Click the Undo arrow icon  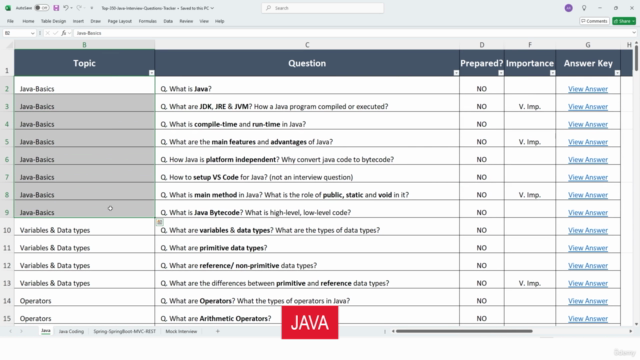pyautogui.click(x=65, y=8)
